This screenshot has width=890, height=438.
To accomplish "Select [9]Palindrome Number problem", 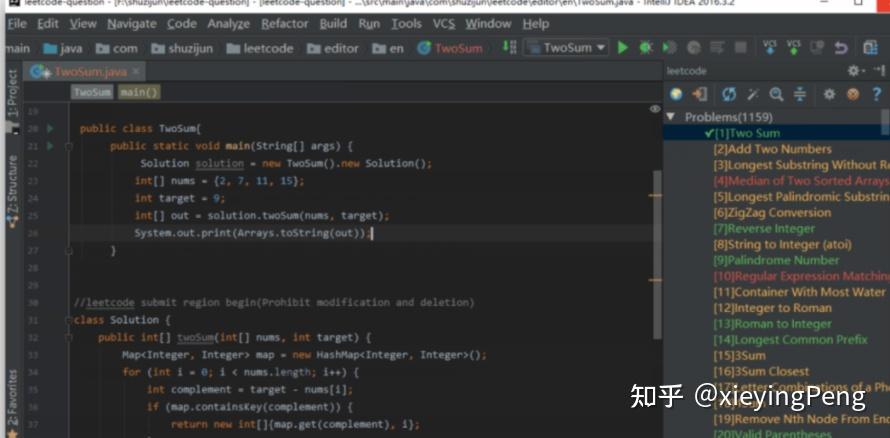I will point(776,260).
